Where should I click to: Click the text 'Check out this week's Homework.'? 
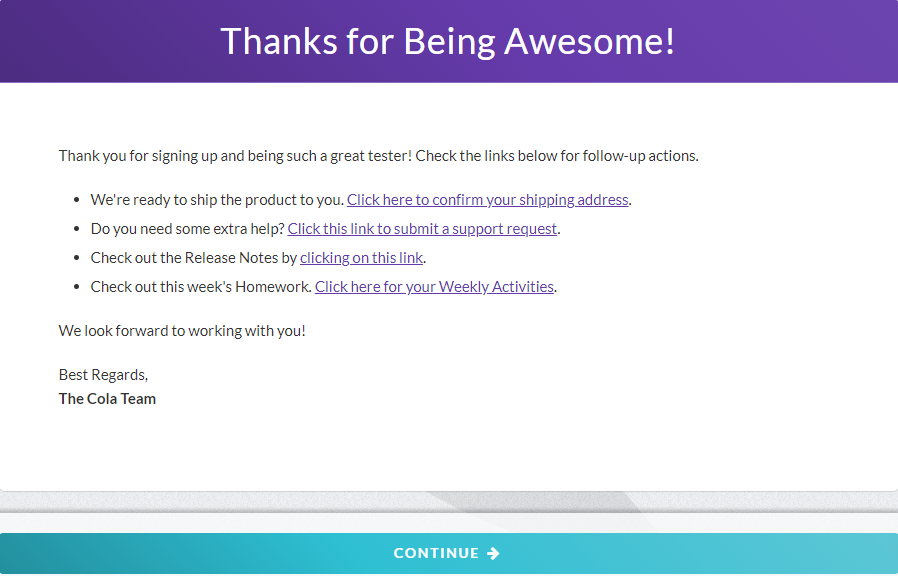point(201,286)
